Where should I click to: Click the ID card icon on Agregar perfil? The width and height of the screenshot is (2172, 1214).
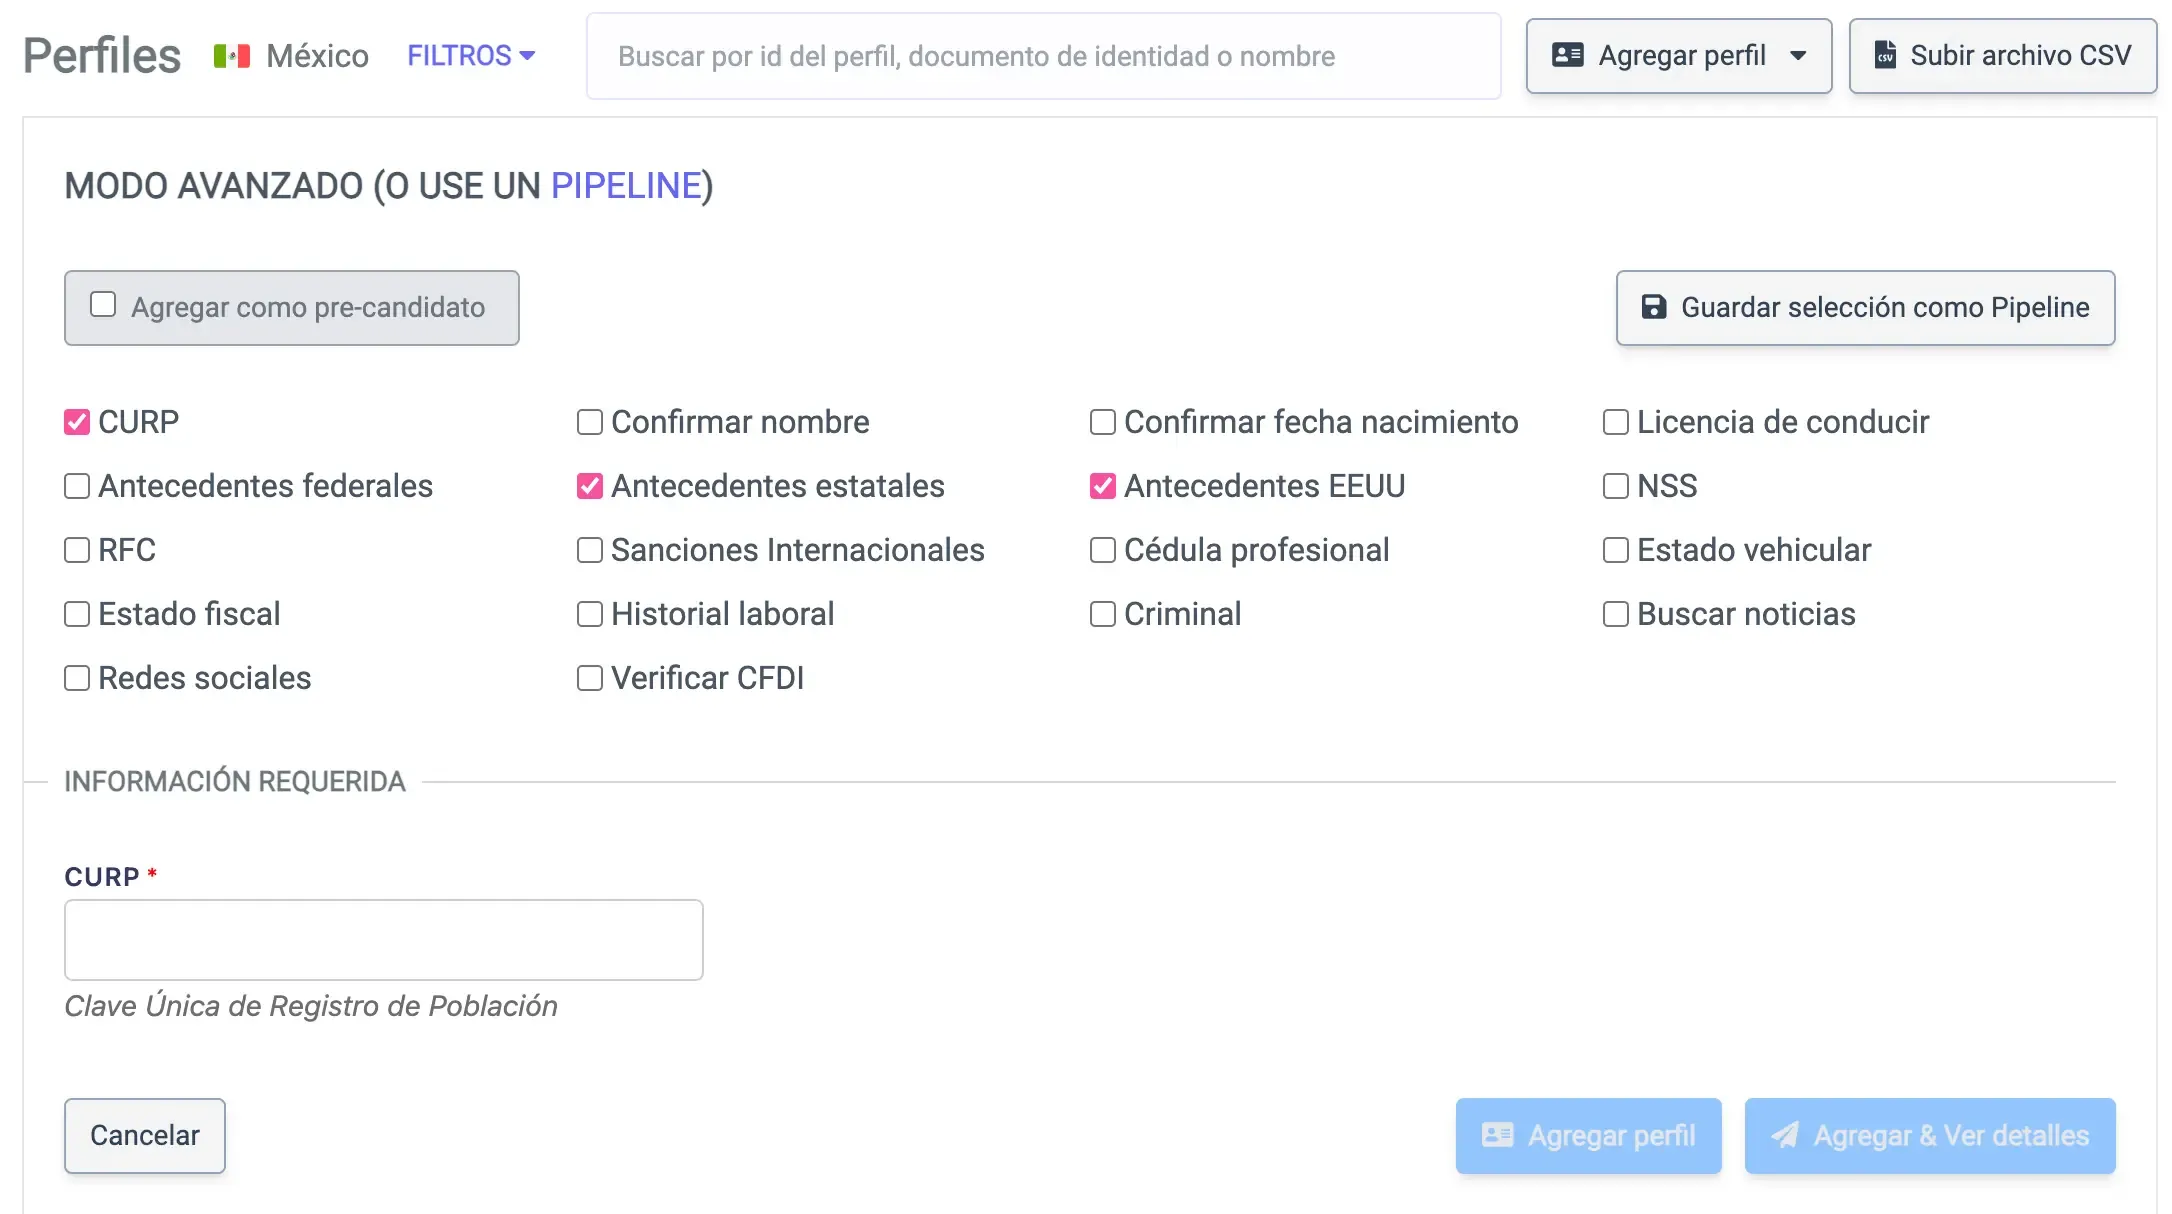click(1568, 56)
